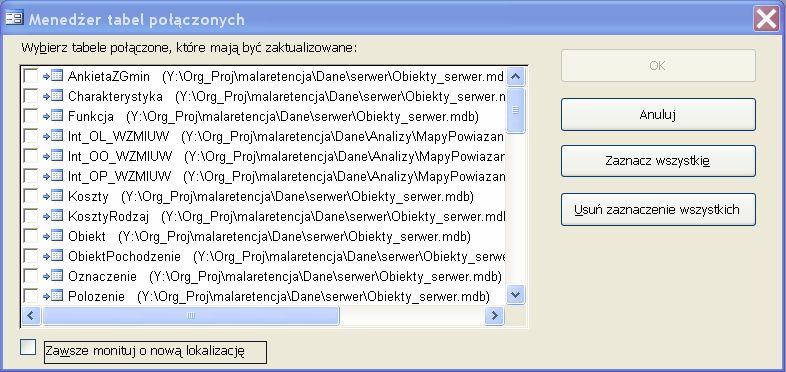The height and width of the screenshot is (372, 786).
Task: Select the Int_OP_WZMIUW row text
Action: pos(286,176)
